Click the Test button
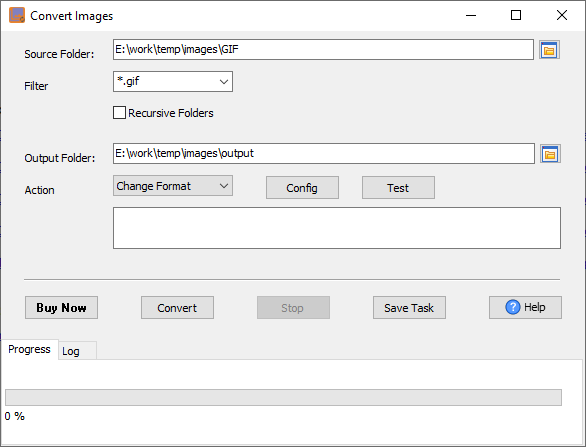Viewport: 586px width, 447px height. point(398,188)
